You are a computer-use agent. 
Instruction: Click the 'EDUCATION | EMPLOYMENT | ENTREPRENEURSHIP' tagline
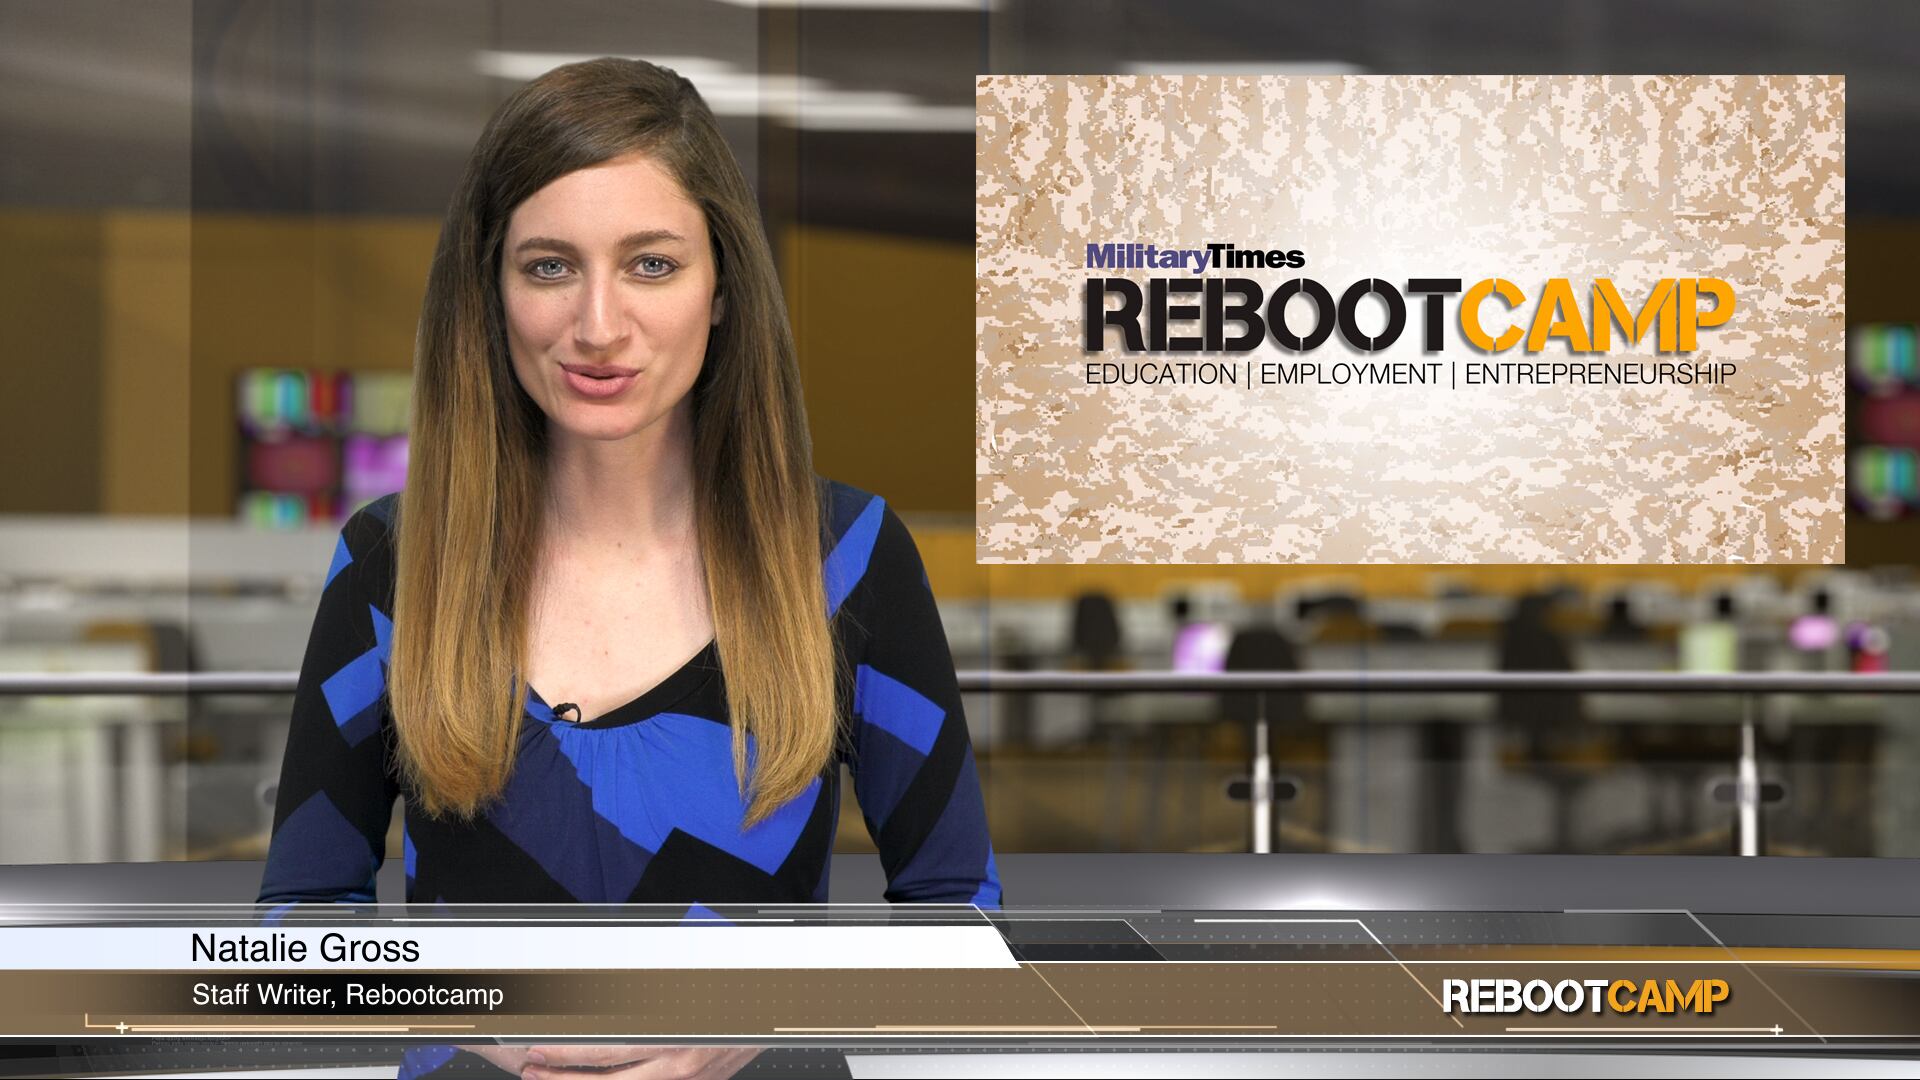point(1410,375)
